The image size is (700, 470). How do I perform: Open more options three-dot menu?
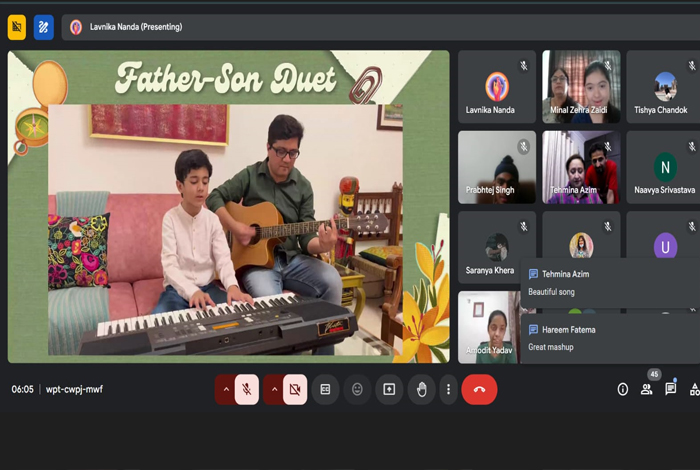[x=448, y=390]
